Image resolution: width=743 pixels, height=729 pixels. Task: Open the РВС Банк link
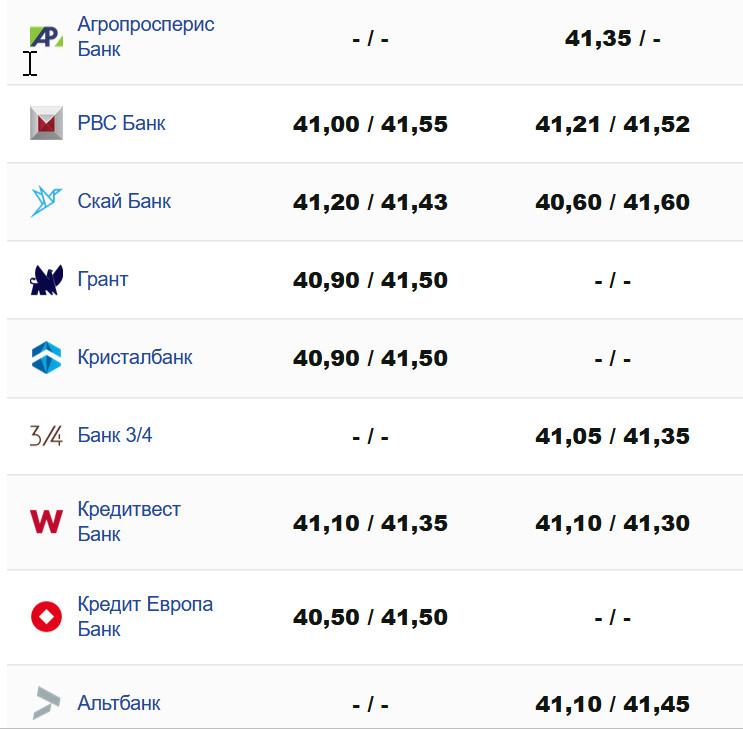click(x=121, y=123)
